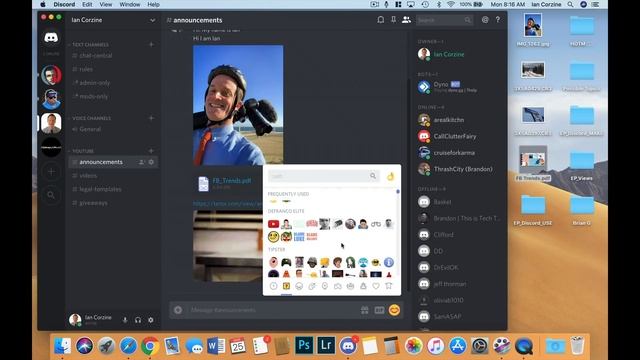Insert the YouTube logo custom emoji
Screen dimensions: 640x360
coord(273,224)
